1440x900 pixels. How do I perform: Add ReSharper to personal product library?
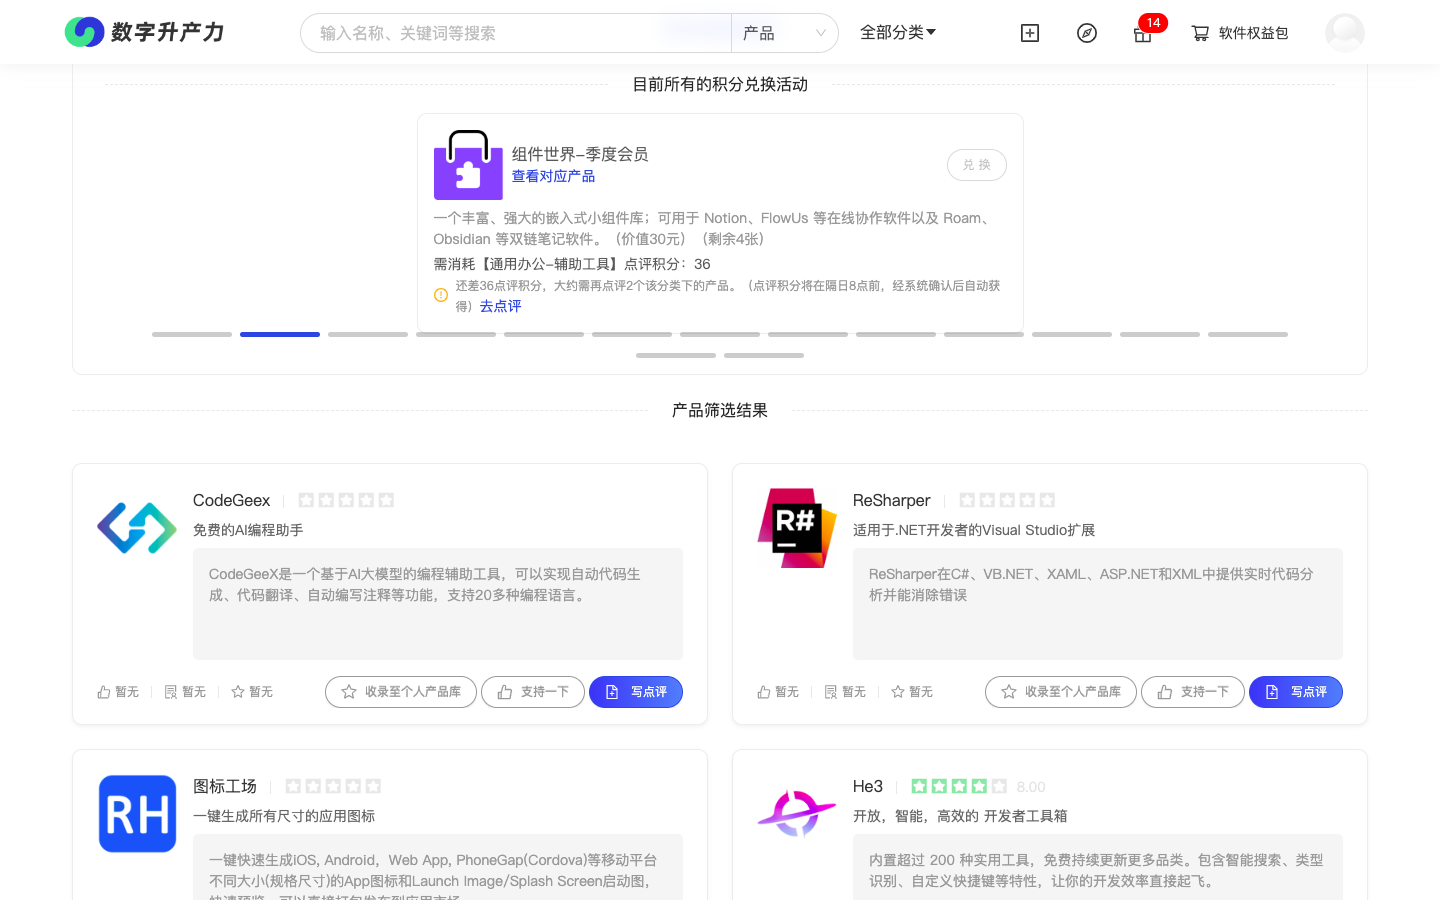point(1061,692)
